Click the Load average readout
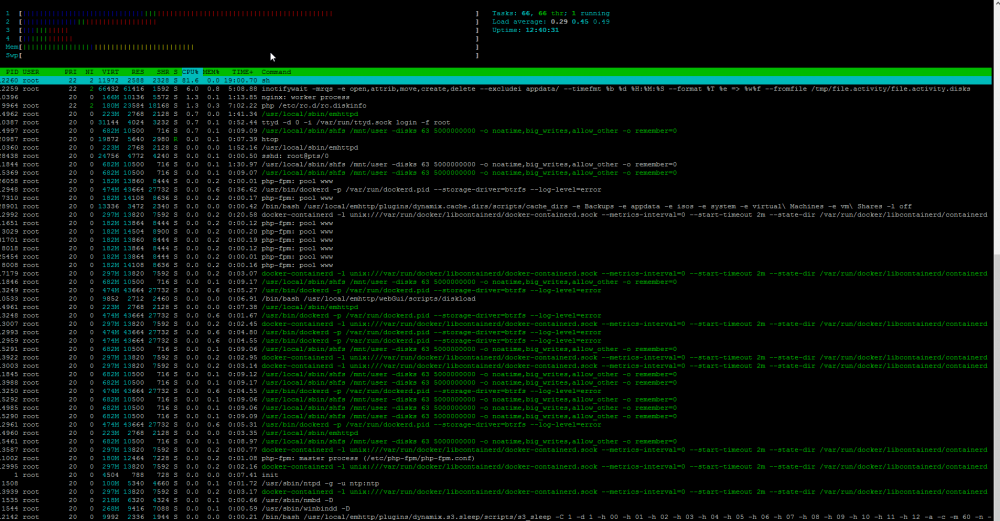This screenshot has width=1000, height=521. pos(550,22)
